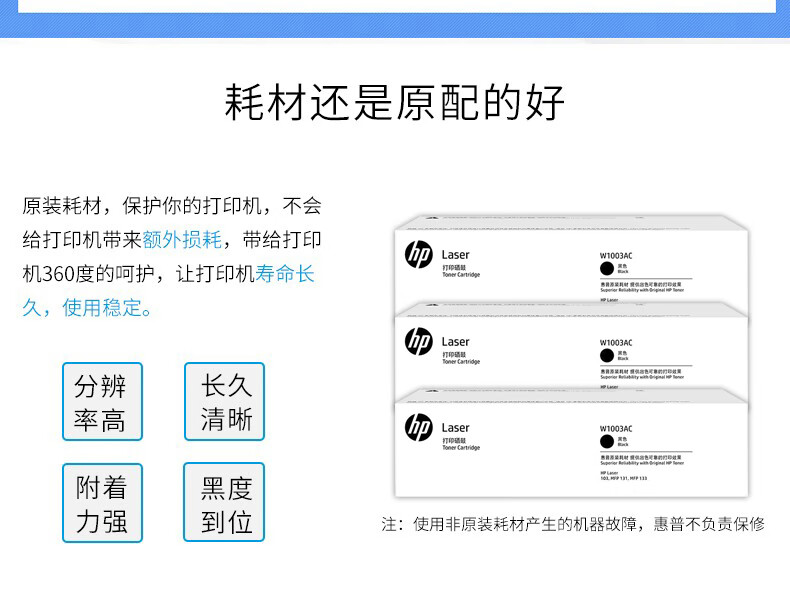The width and height of the screenshot is (790, 608).
Task: Click W1003AC label on the middle box
Action: pyautogui.click(x=616, y=343)
